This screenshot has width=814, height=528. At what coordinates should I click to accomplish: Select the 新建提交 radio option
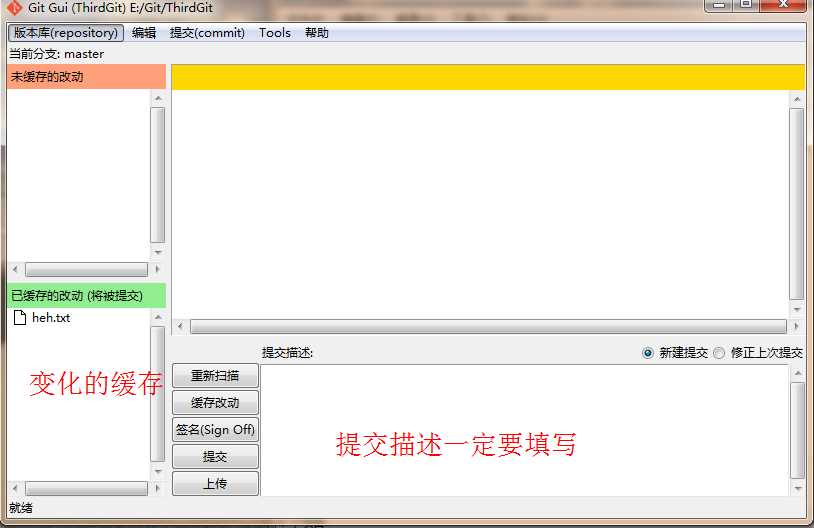click(x=647, y=353)
